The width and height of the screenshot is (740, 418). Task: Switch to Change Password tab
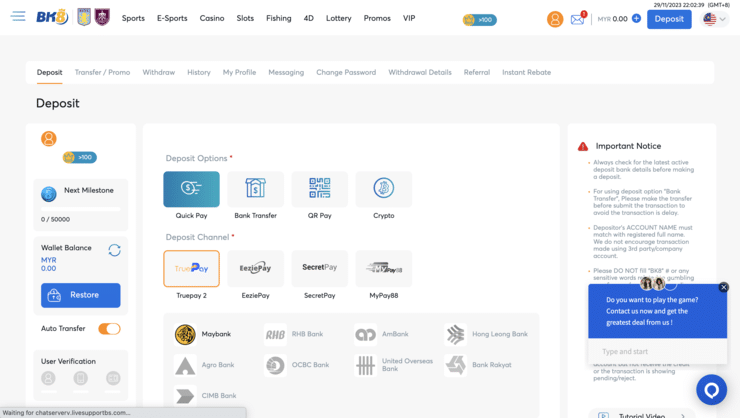(x=346, y=73)
